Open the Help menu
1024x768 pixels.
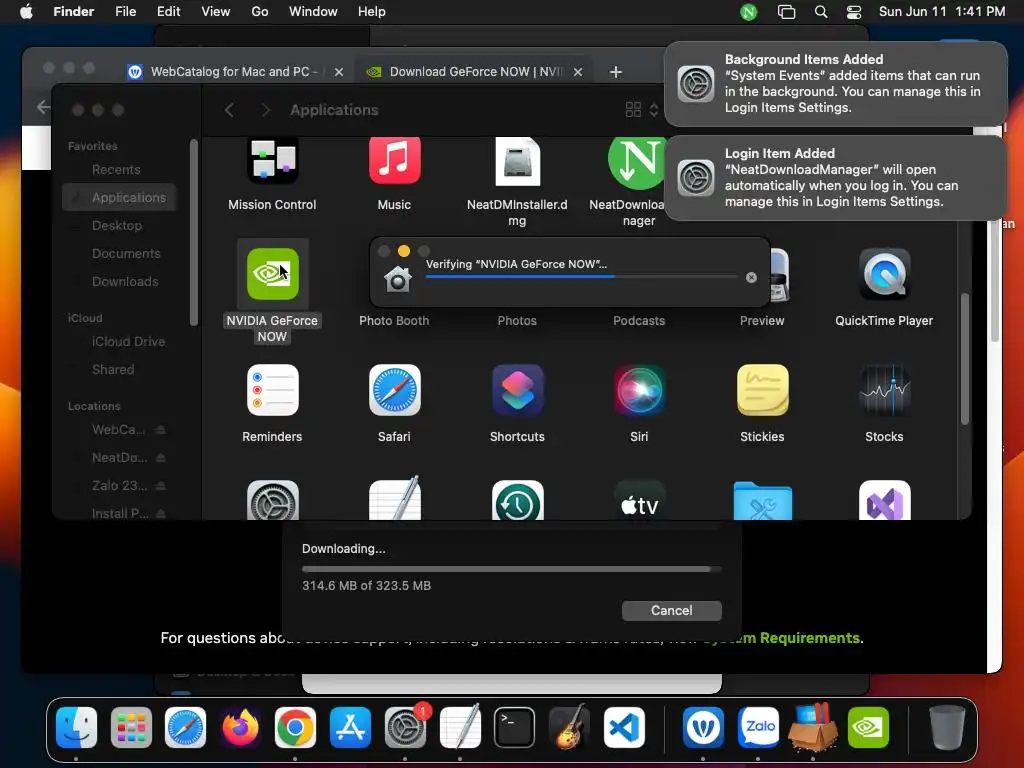pyautogui.click(x=372, y=12)
